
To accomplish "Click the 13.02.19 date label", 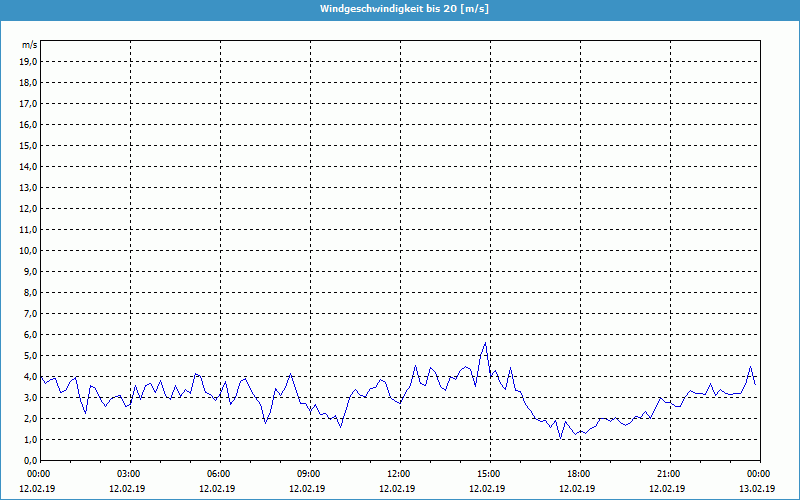I will (x=757, y=489).
